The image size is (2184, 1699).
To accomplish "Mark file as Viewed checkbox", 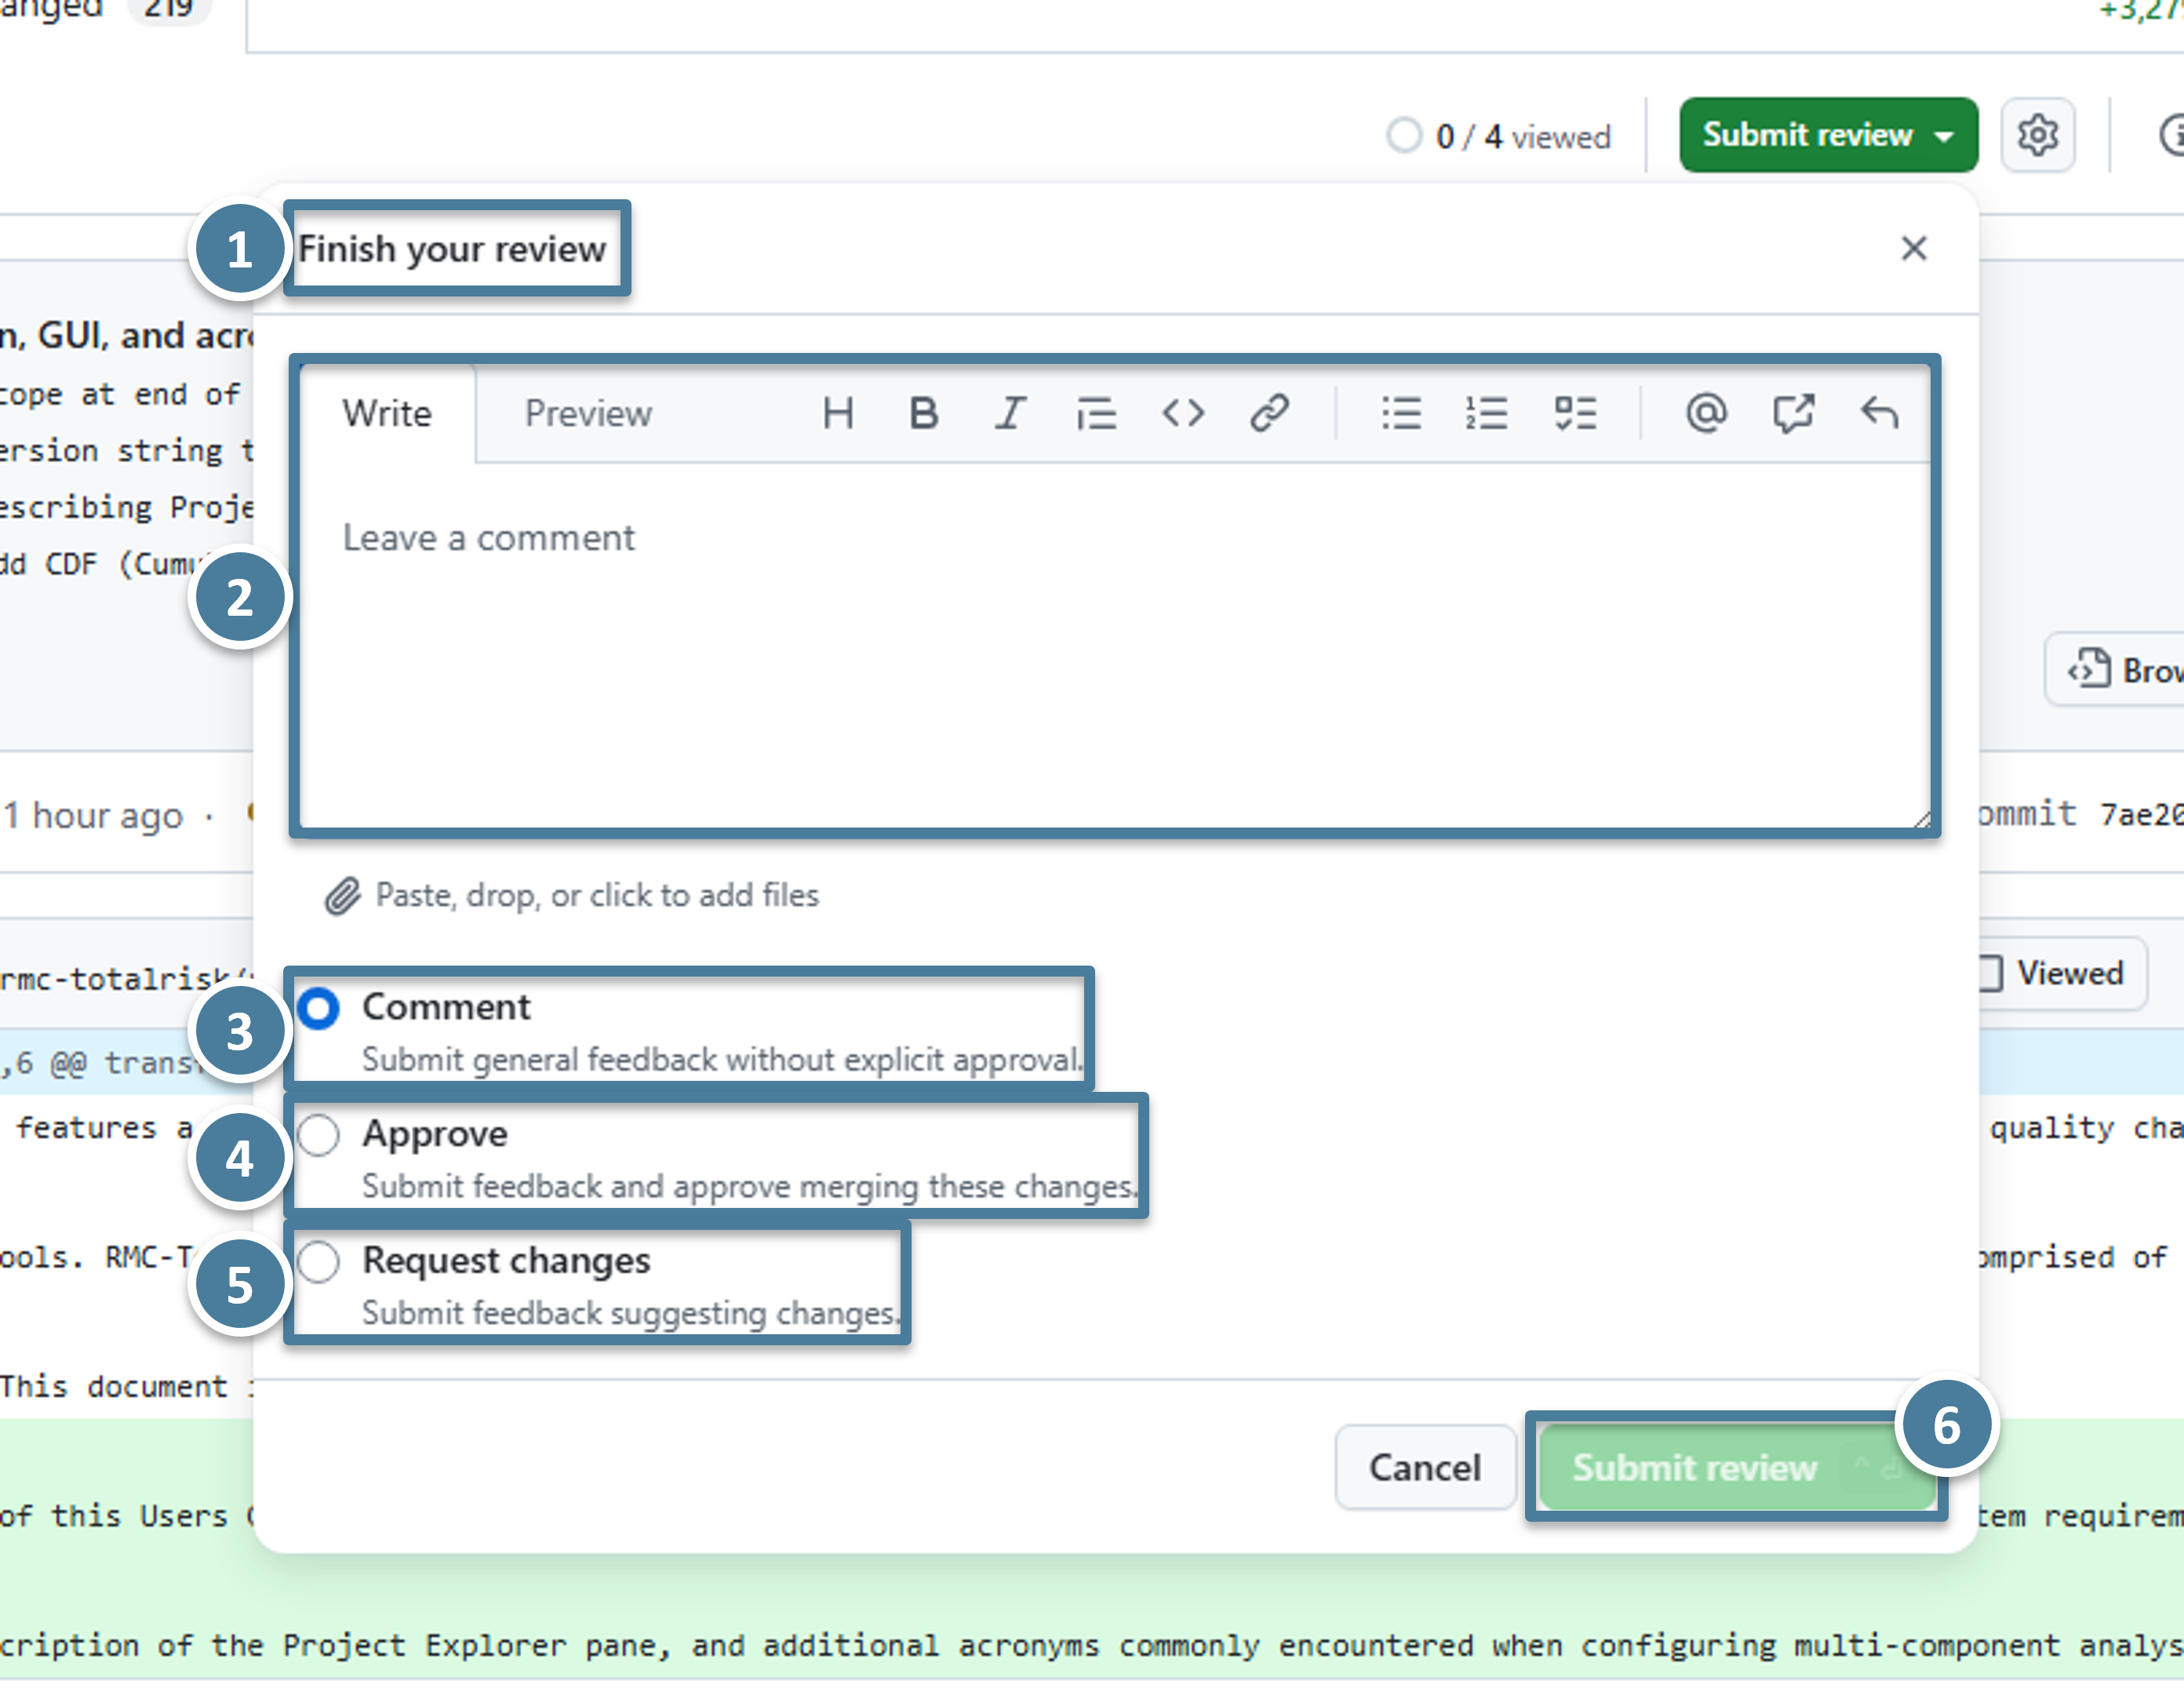I will coord(1991,973).
